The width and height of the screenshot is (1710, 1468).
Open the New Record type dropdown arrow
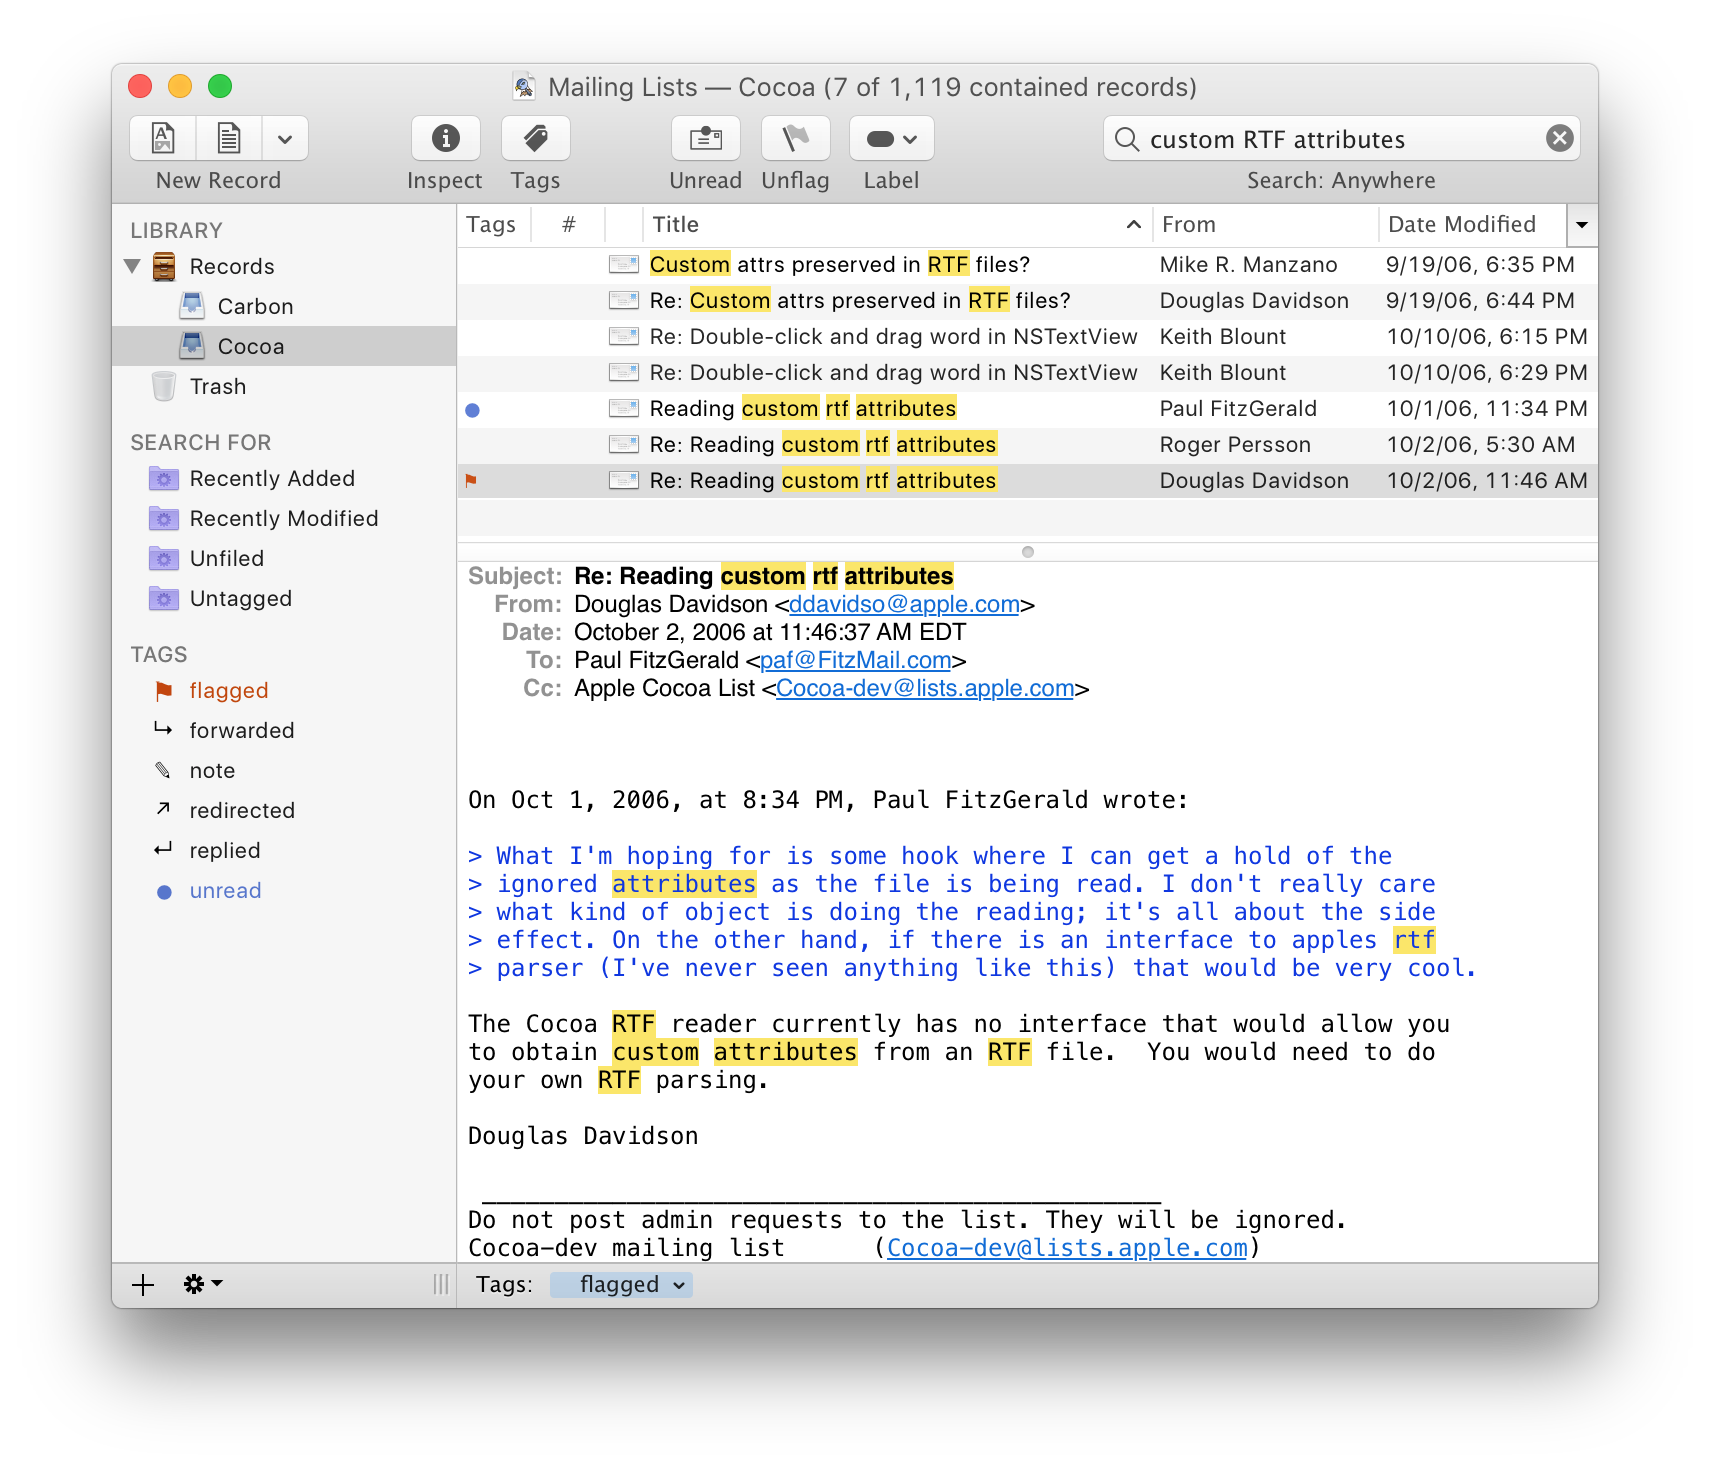[285, 139]
